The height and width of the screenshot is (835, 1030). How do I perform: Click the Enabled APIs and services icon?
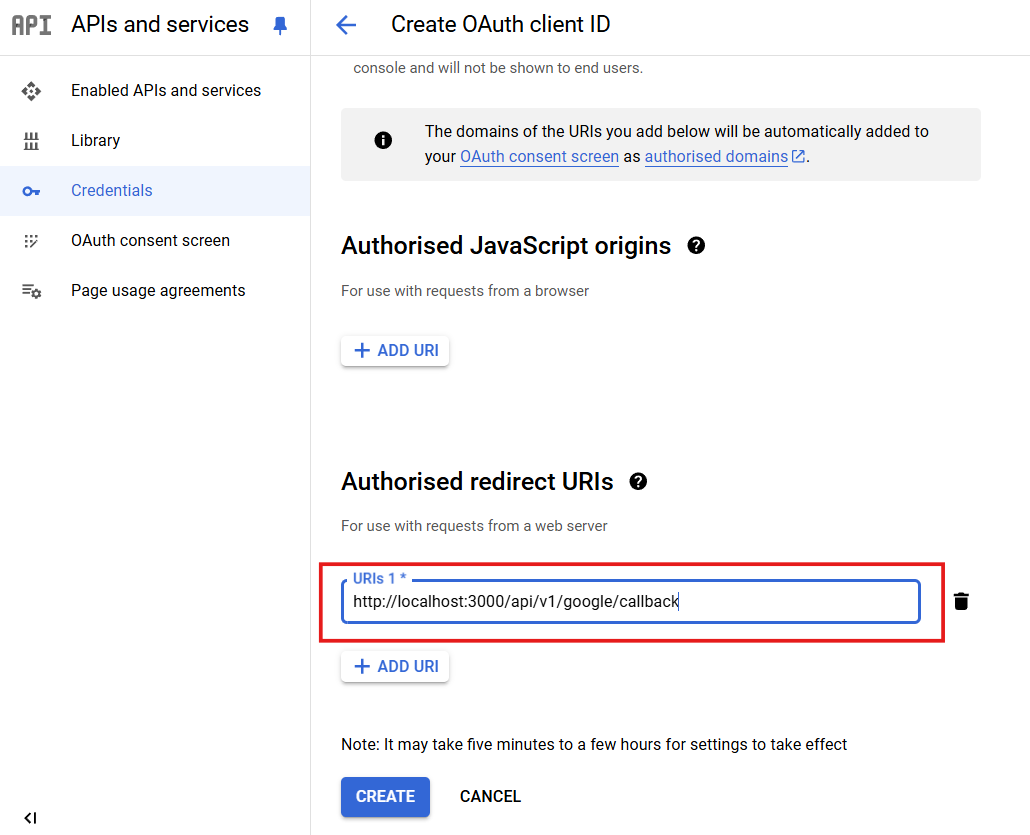31,91
